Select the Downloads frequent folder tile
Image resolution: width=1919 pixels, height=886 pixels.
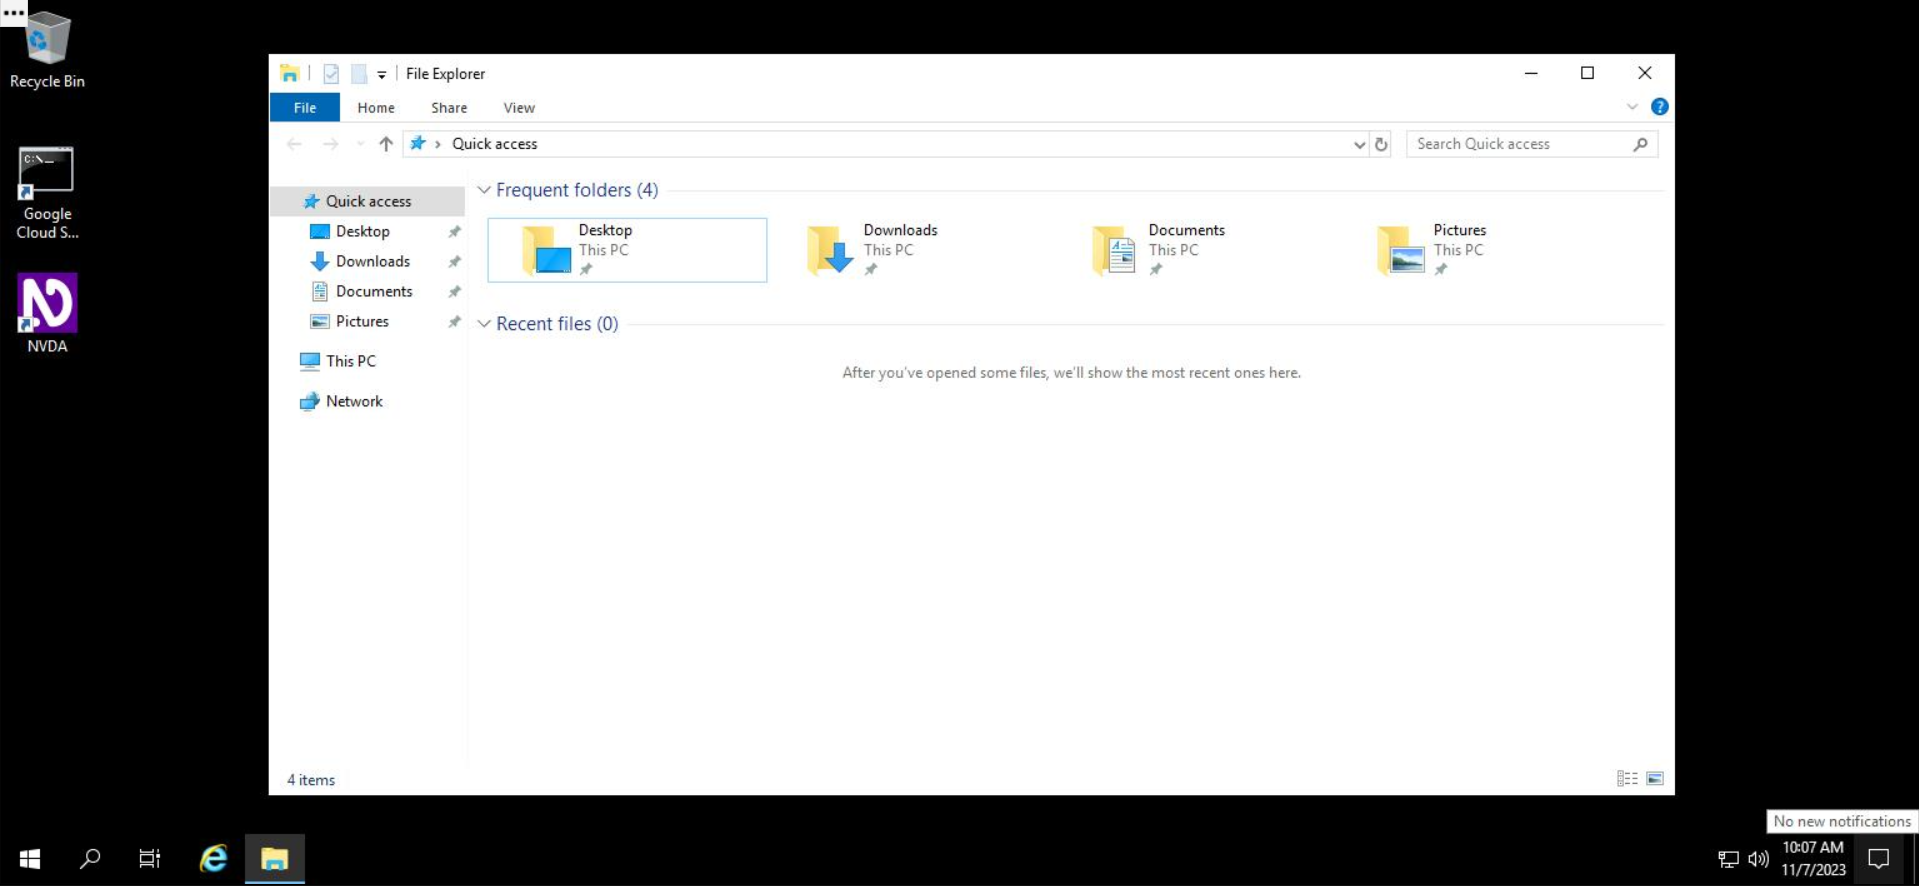point(912,250)
